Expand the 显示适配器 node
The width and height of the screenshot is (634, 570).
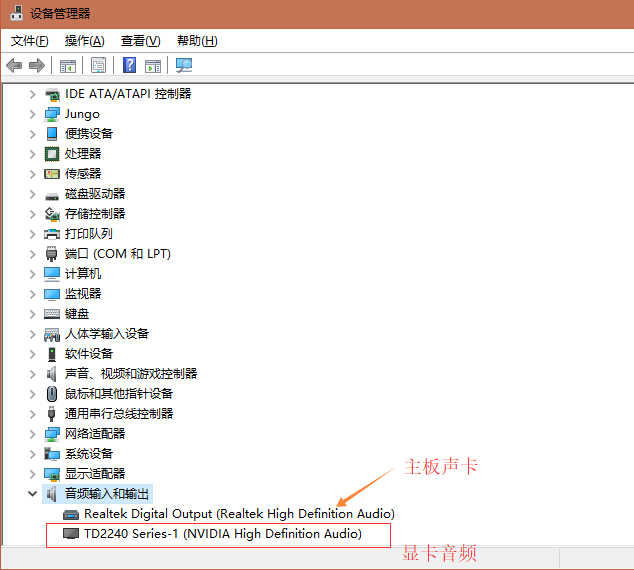tap(33, 474)
